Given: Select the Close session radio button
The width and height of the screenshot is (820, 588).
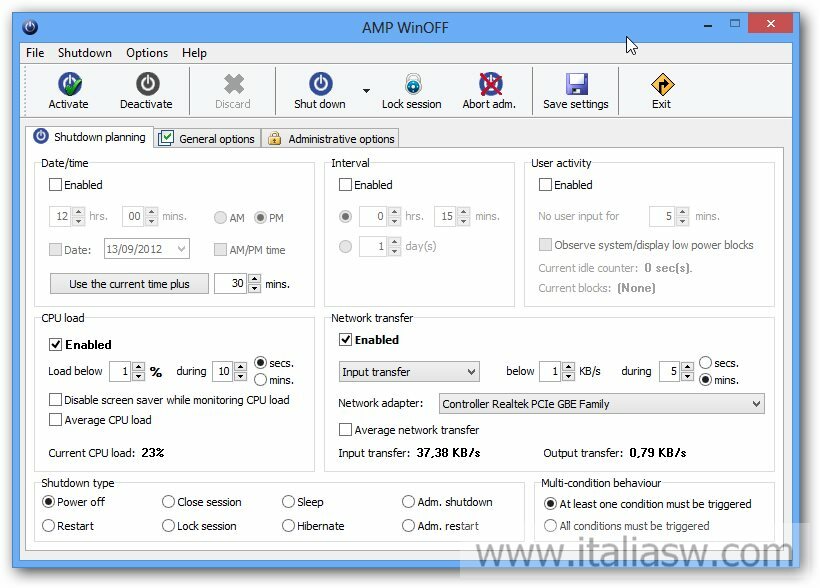Looking at the screenshot, I should tap(168, 502).
